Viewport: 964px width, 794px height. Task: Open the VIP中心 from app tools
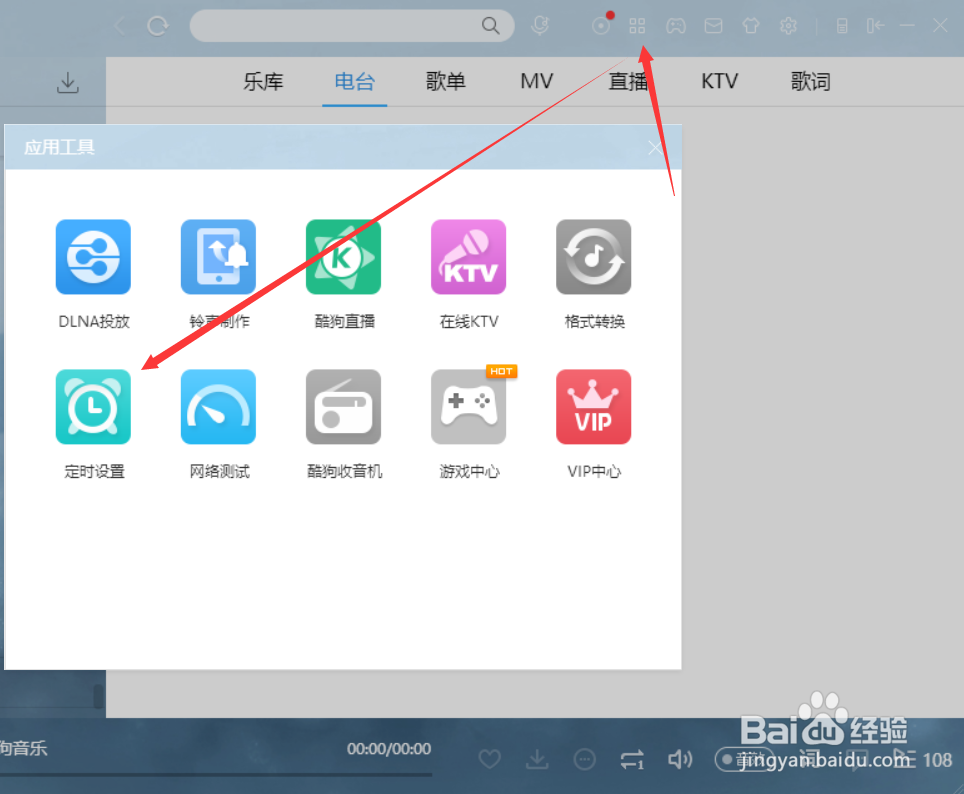[593, 407]
